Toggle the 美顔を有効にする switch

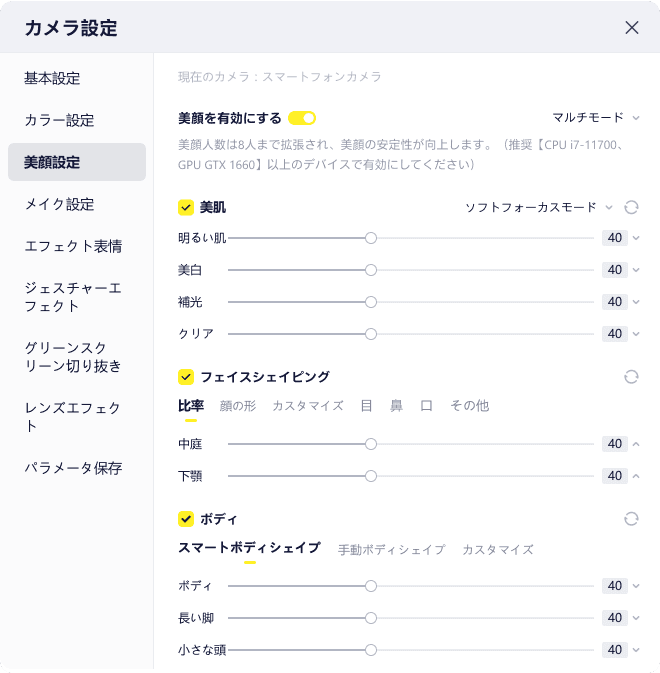click(x=302, y=118)
